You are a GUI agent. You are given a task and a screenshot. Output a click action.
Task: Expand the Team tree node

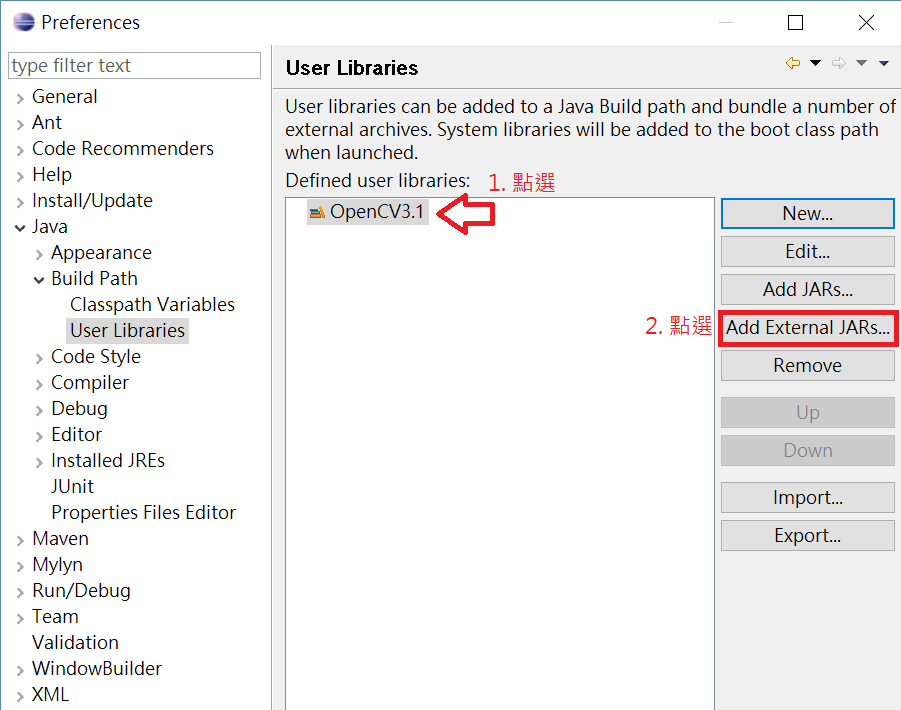(20, 619)
